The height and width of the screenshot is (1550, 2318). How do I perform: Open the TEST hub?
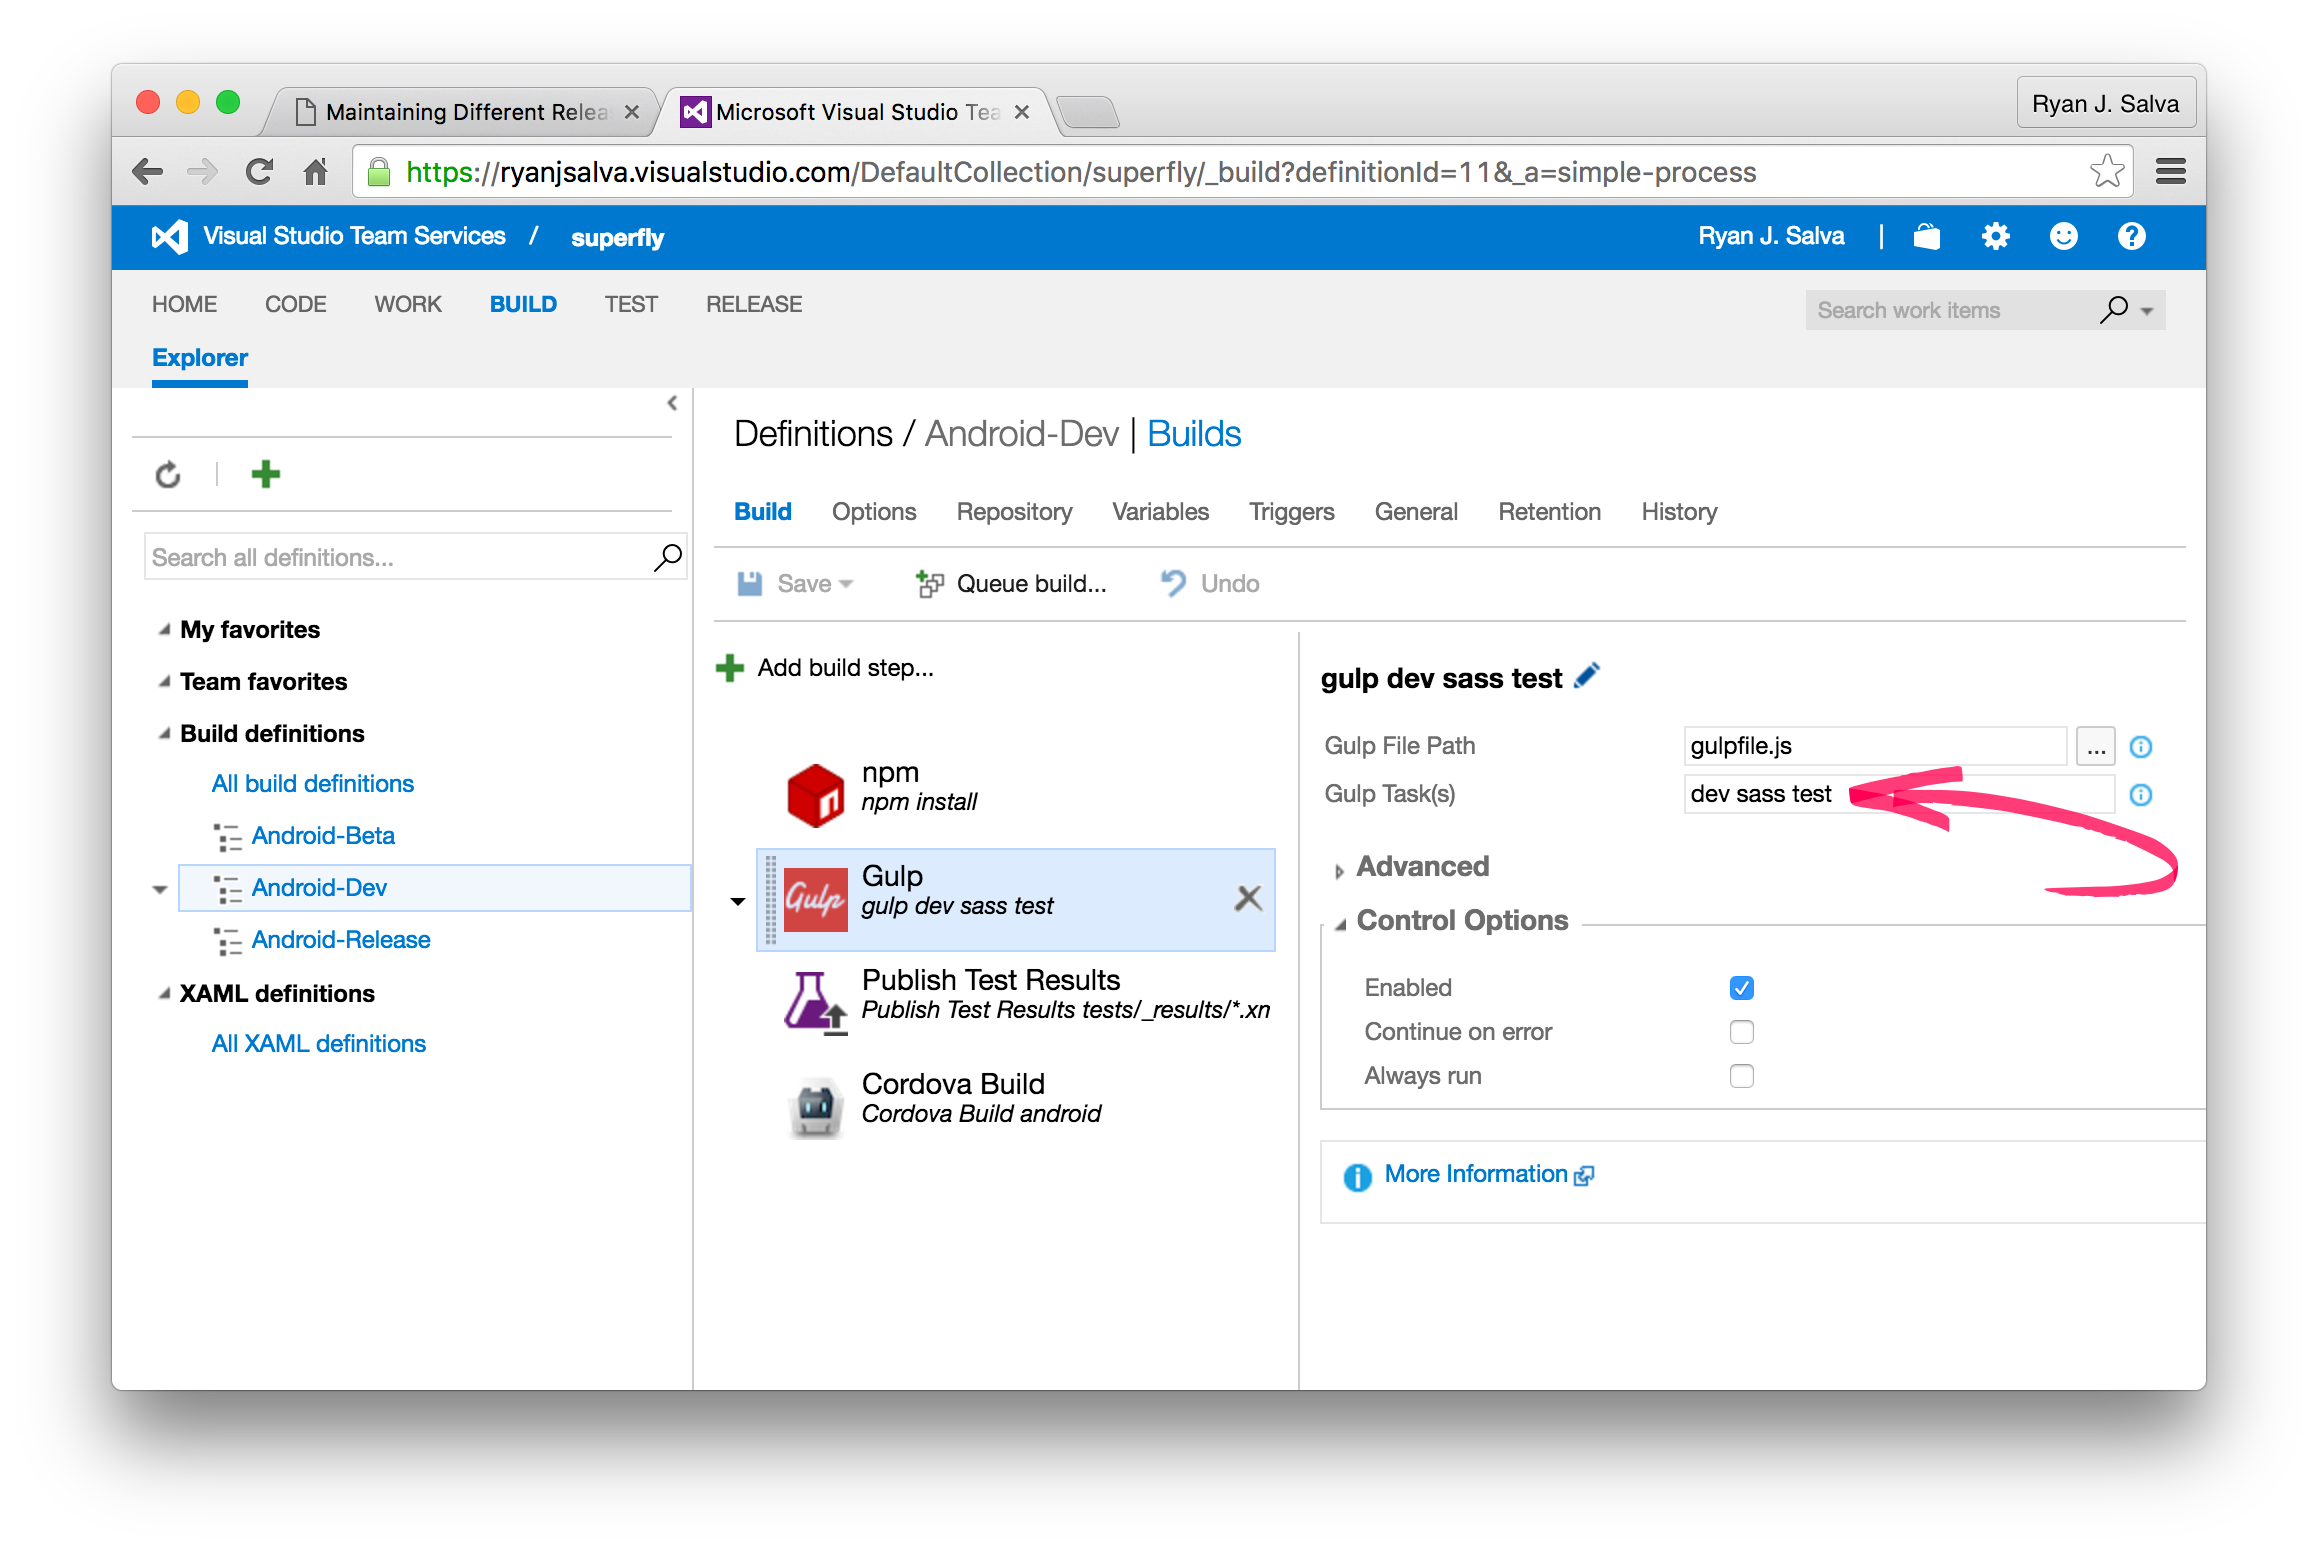pyautogui.click(x=630, y=304)
